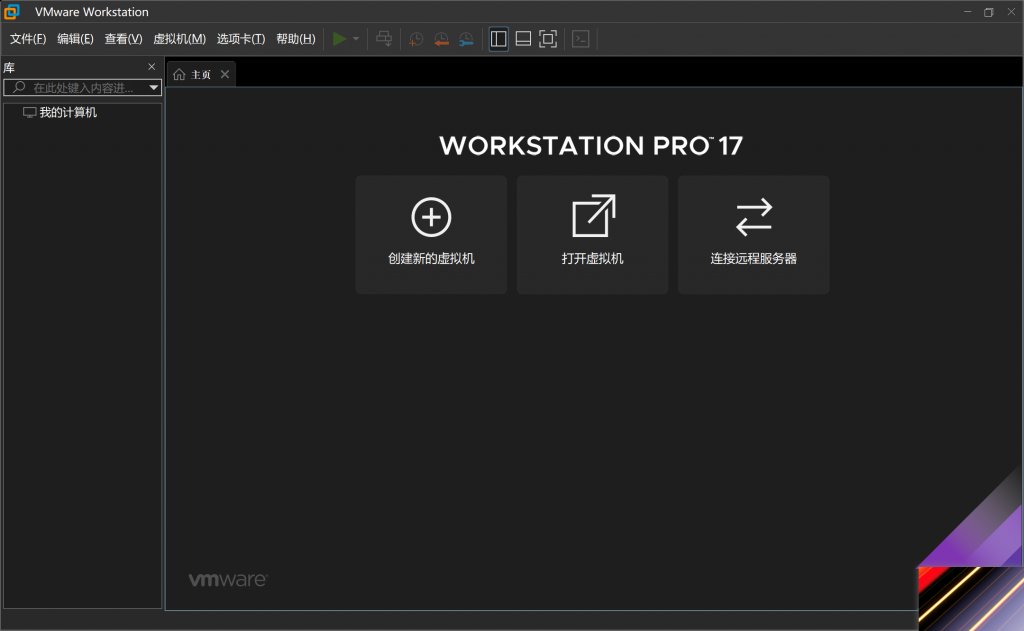Click the console view toolbar icon
The height and width of the screenshot is (631, 1024).
[581, 39]
